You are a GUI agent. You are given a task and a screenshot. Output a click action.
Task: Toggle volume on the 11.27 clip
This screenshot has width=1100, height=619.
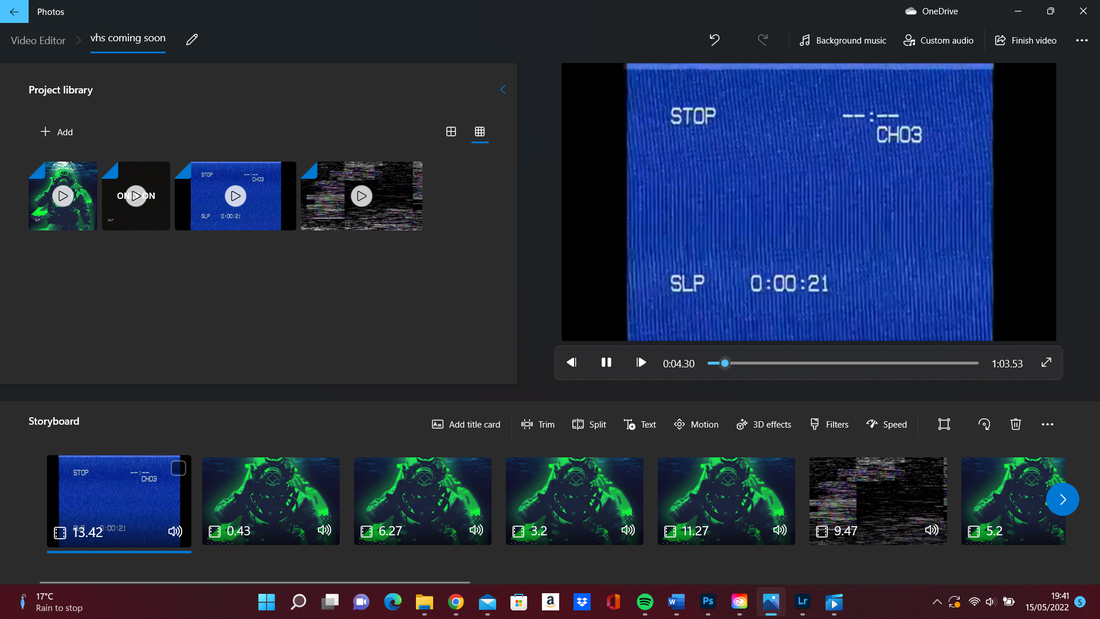[x=779, y=531]
